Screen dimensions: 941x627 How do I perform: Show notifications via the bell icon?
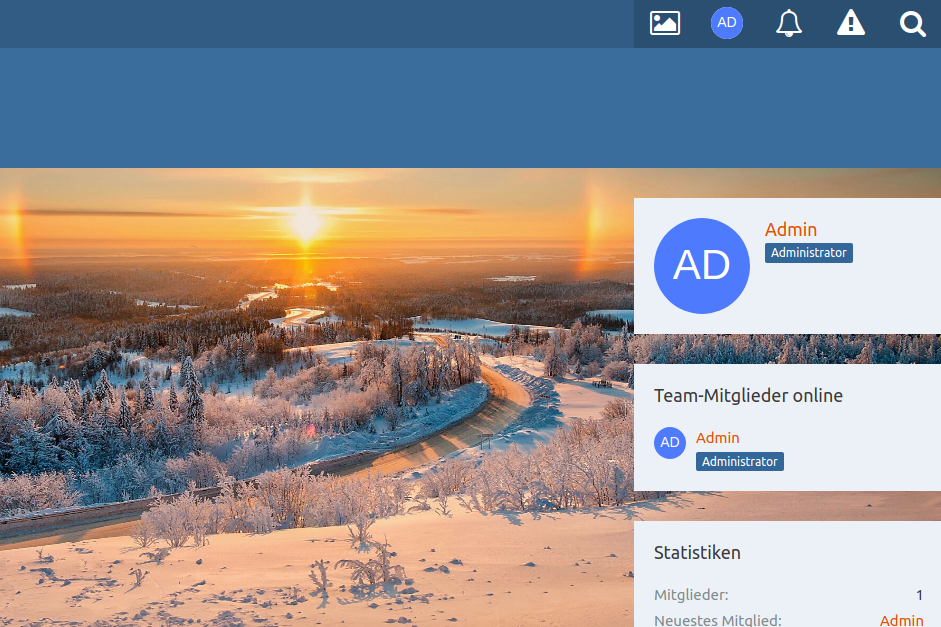(789, 23)
